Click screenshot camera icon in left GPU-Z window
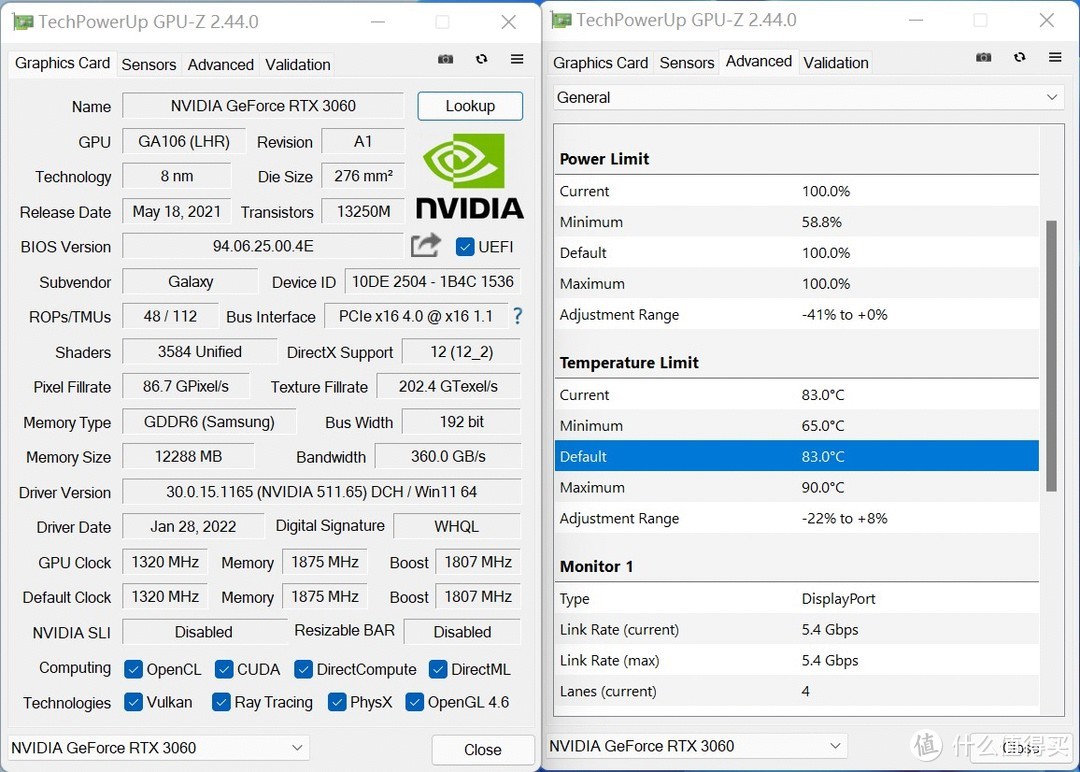 coord(446,59)
